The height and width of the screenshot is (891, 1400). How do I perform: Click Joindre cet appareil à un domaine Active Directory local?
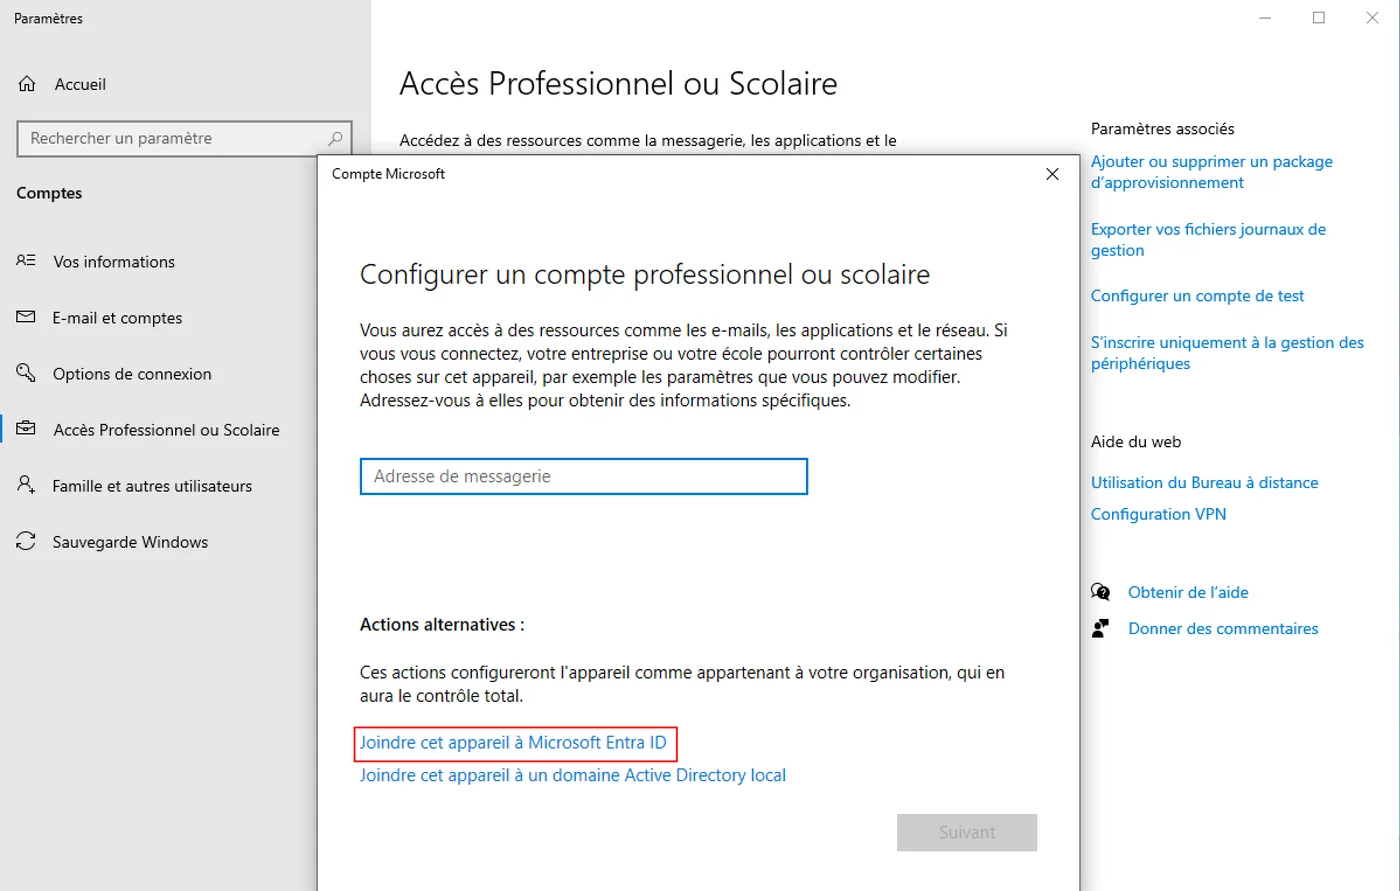pos(572,775)
